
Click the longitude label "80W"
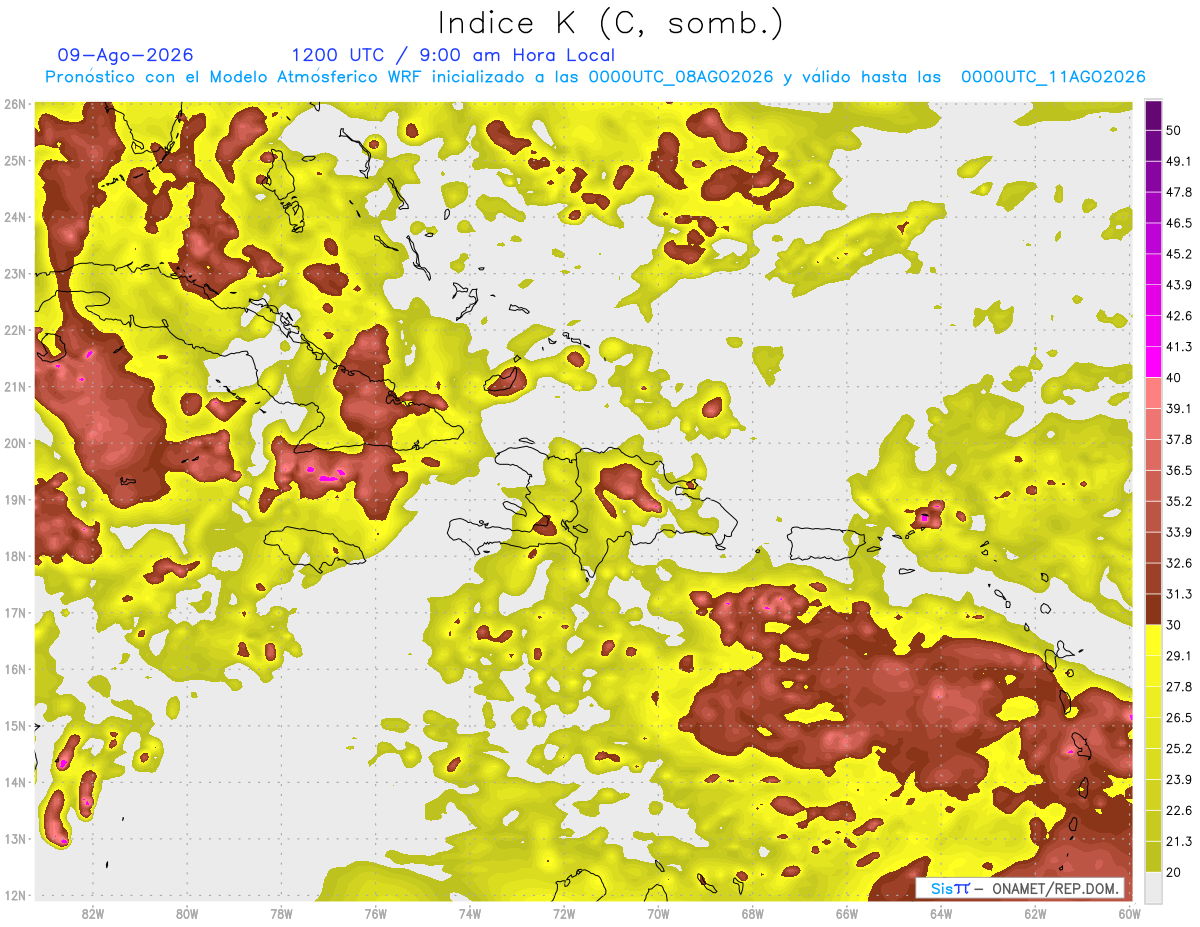click(186, 913)
